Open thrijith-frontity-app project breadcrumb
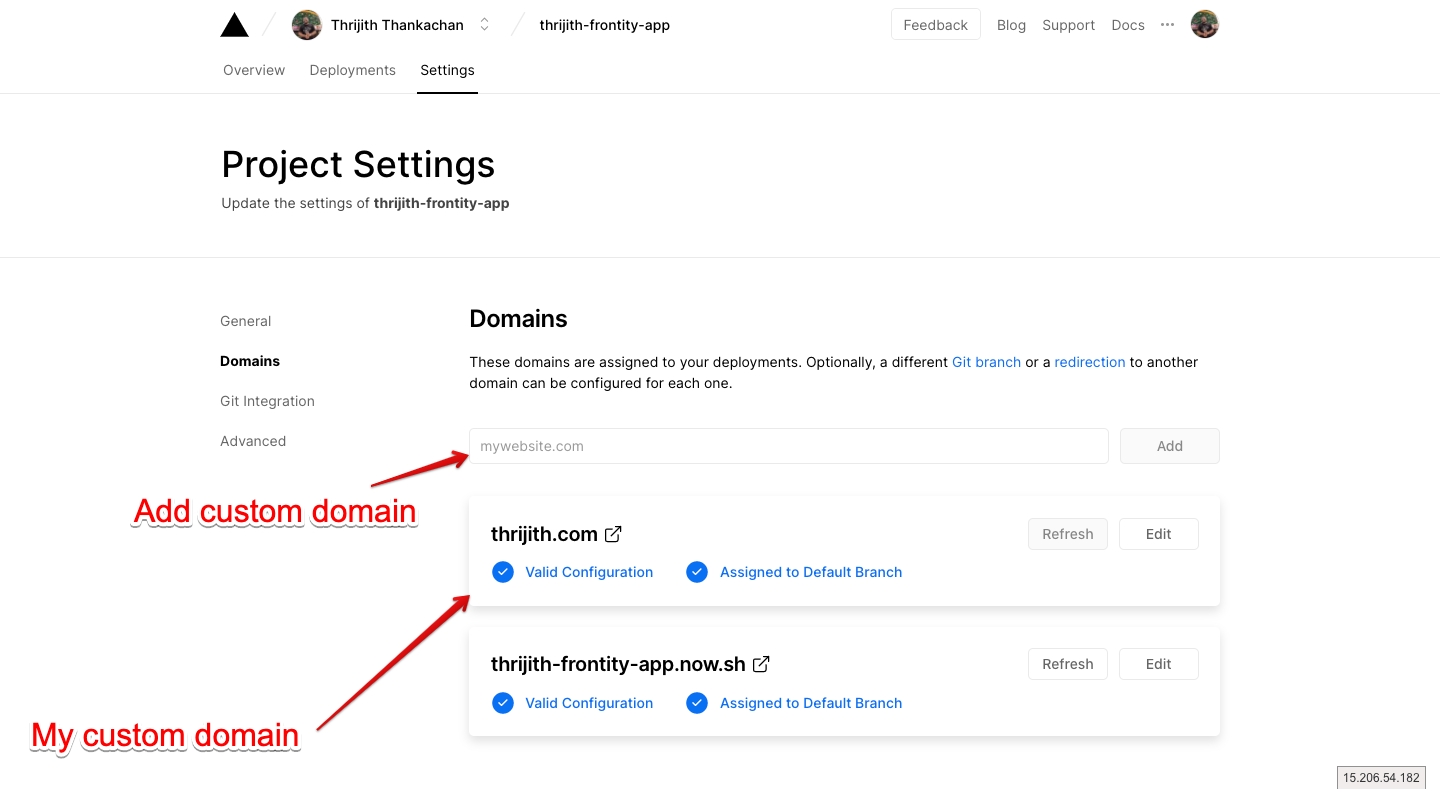The height and width of the screenshot is (789, 1440). click(x=605, y=25)
